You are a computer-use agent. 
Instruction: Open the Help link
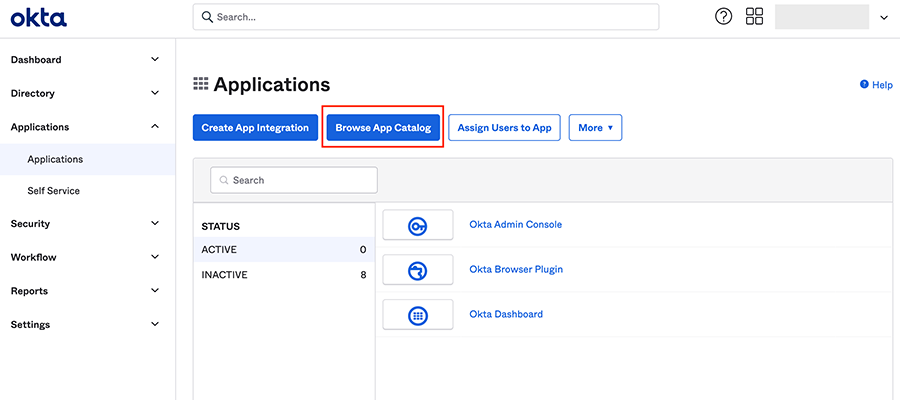coord(876,86)
